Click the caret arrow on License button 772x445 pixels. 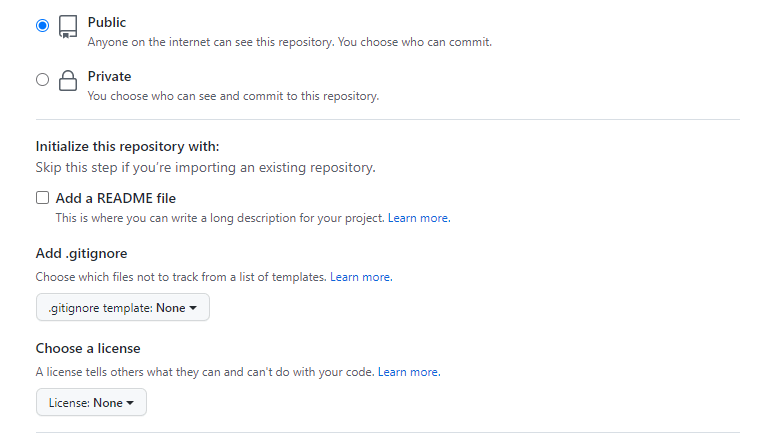pos(131,403)
